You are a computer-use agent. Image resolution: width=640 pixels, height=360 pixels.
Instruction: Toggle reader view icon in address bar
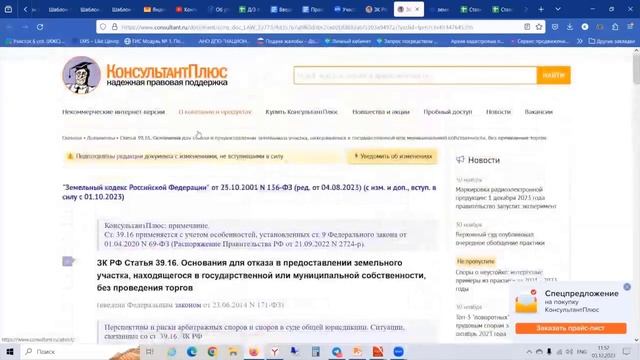[x=527, y=27]
